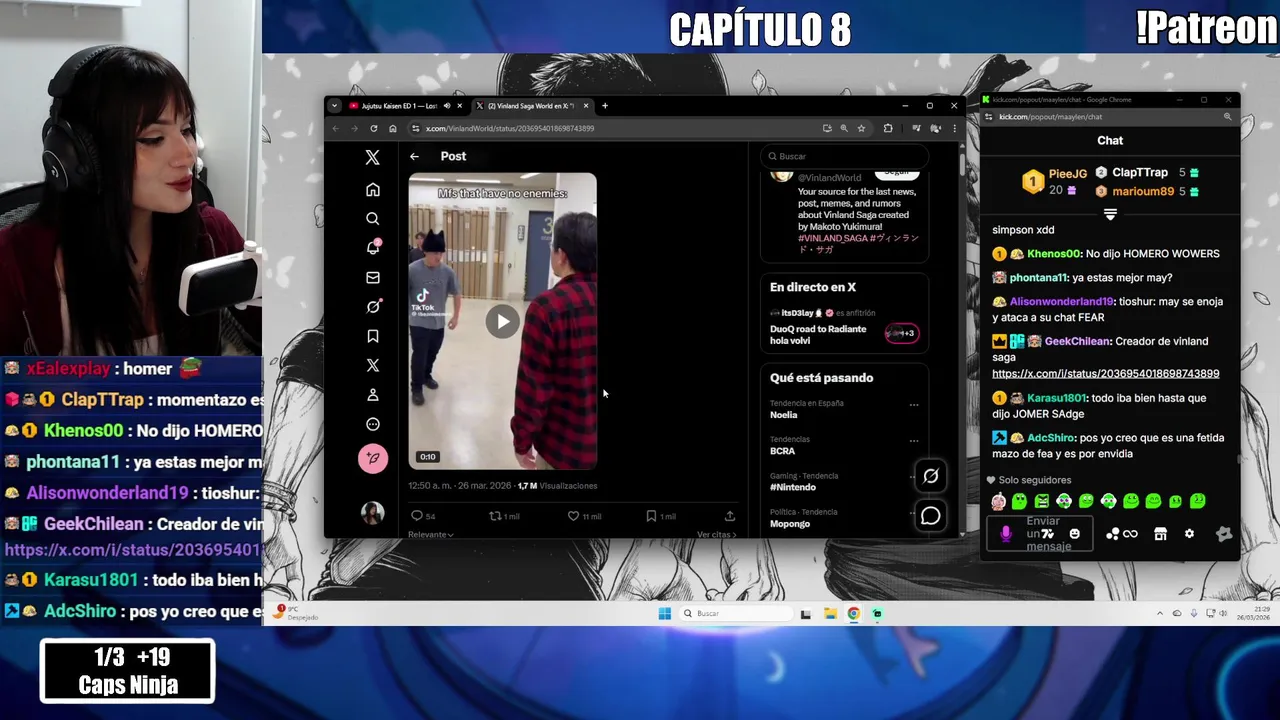Open more options for Noelia trend

(914, 405)
